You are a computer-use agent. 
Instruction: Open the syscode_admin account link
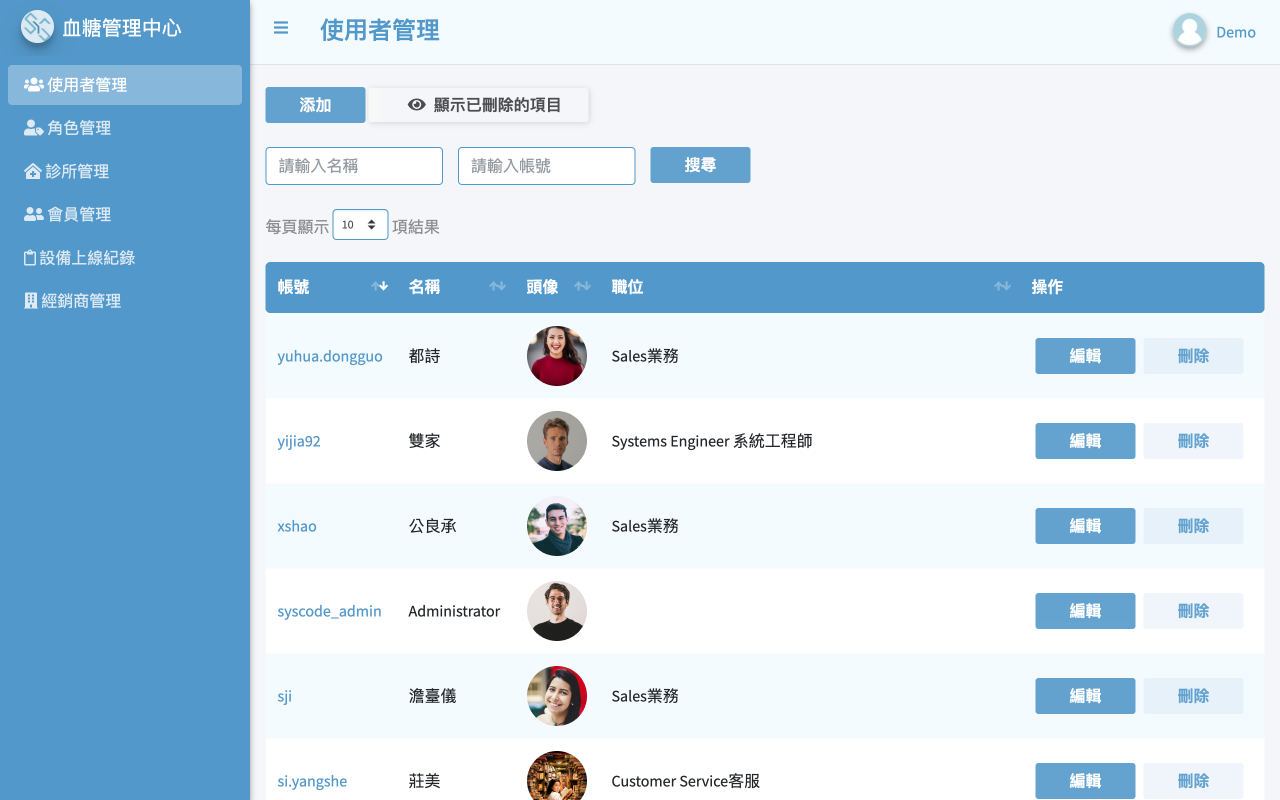[x=329, y=610]
